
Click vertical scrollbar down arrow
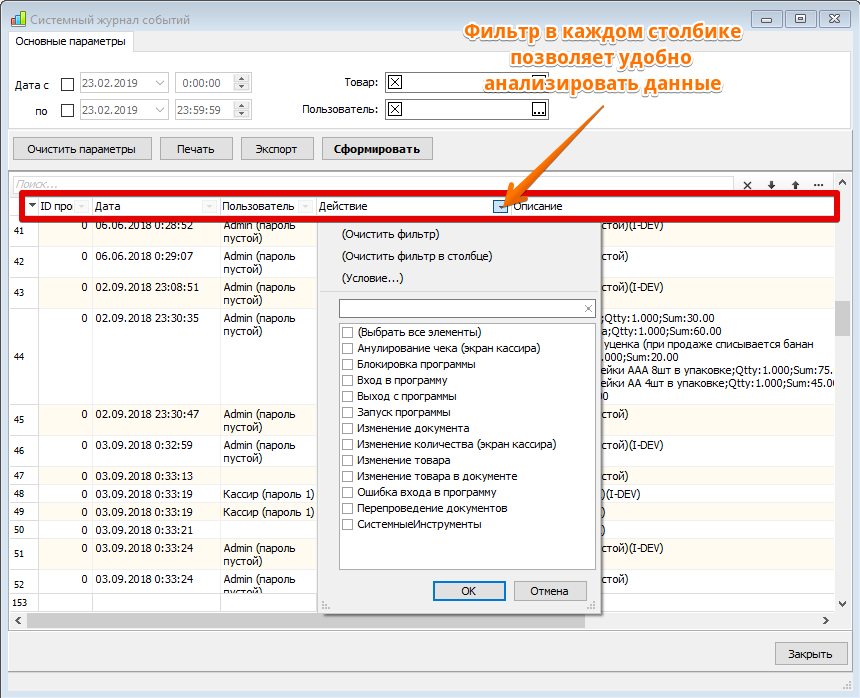click(x=842, y=604)
